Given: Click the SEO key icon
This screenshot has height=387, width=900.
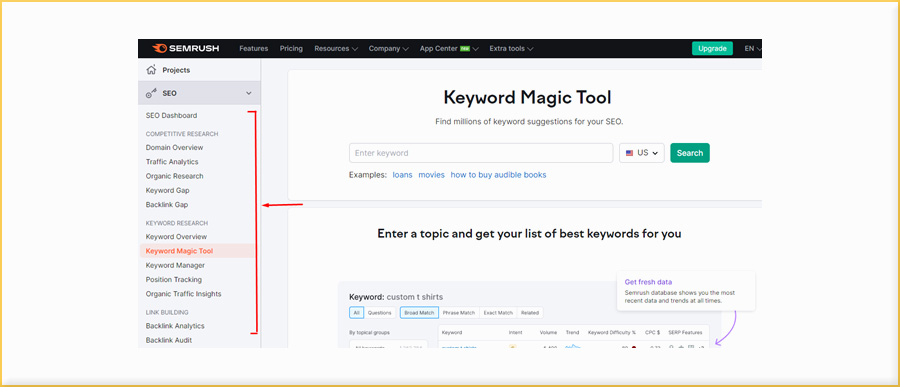Looking at the screenshot, I should click(151, 93).
